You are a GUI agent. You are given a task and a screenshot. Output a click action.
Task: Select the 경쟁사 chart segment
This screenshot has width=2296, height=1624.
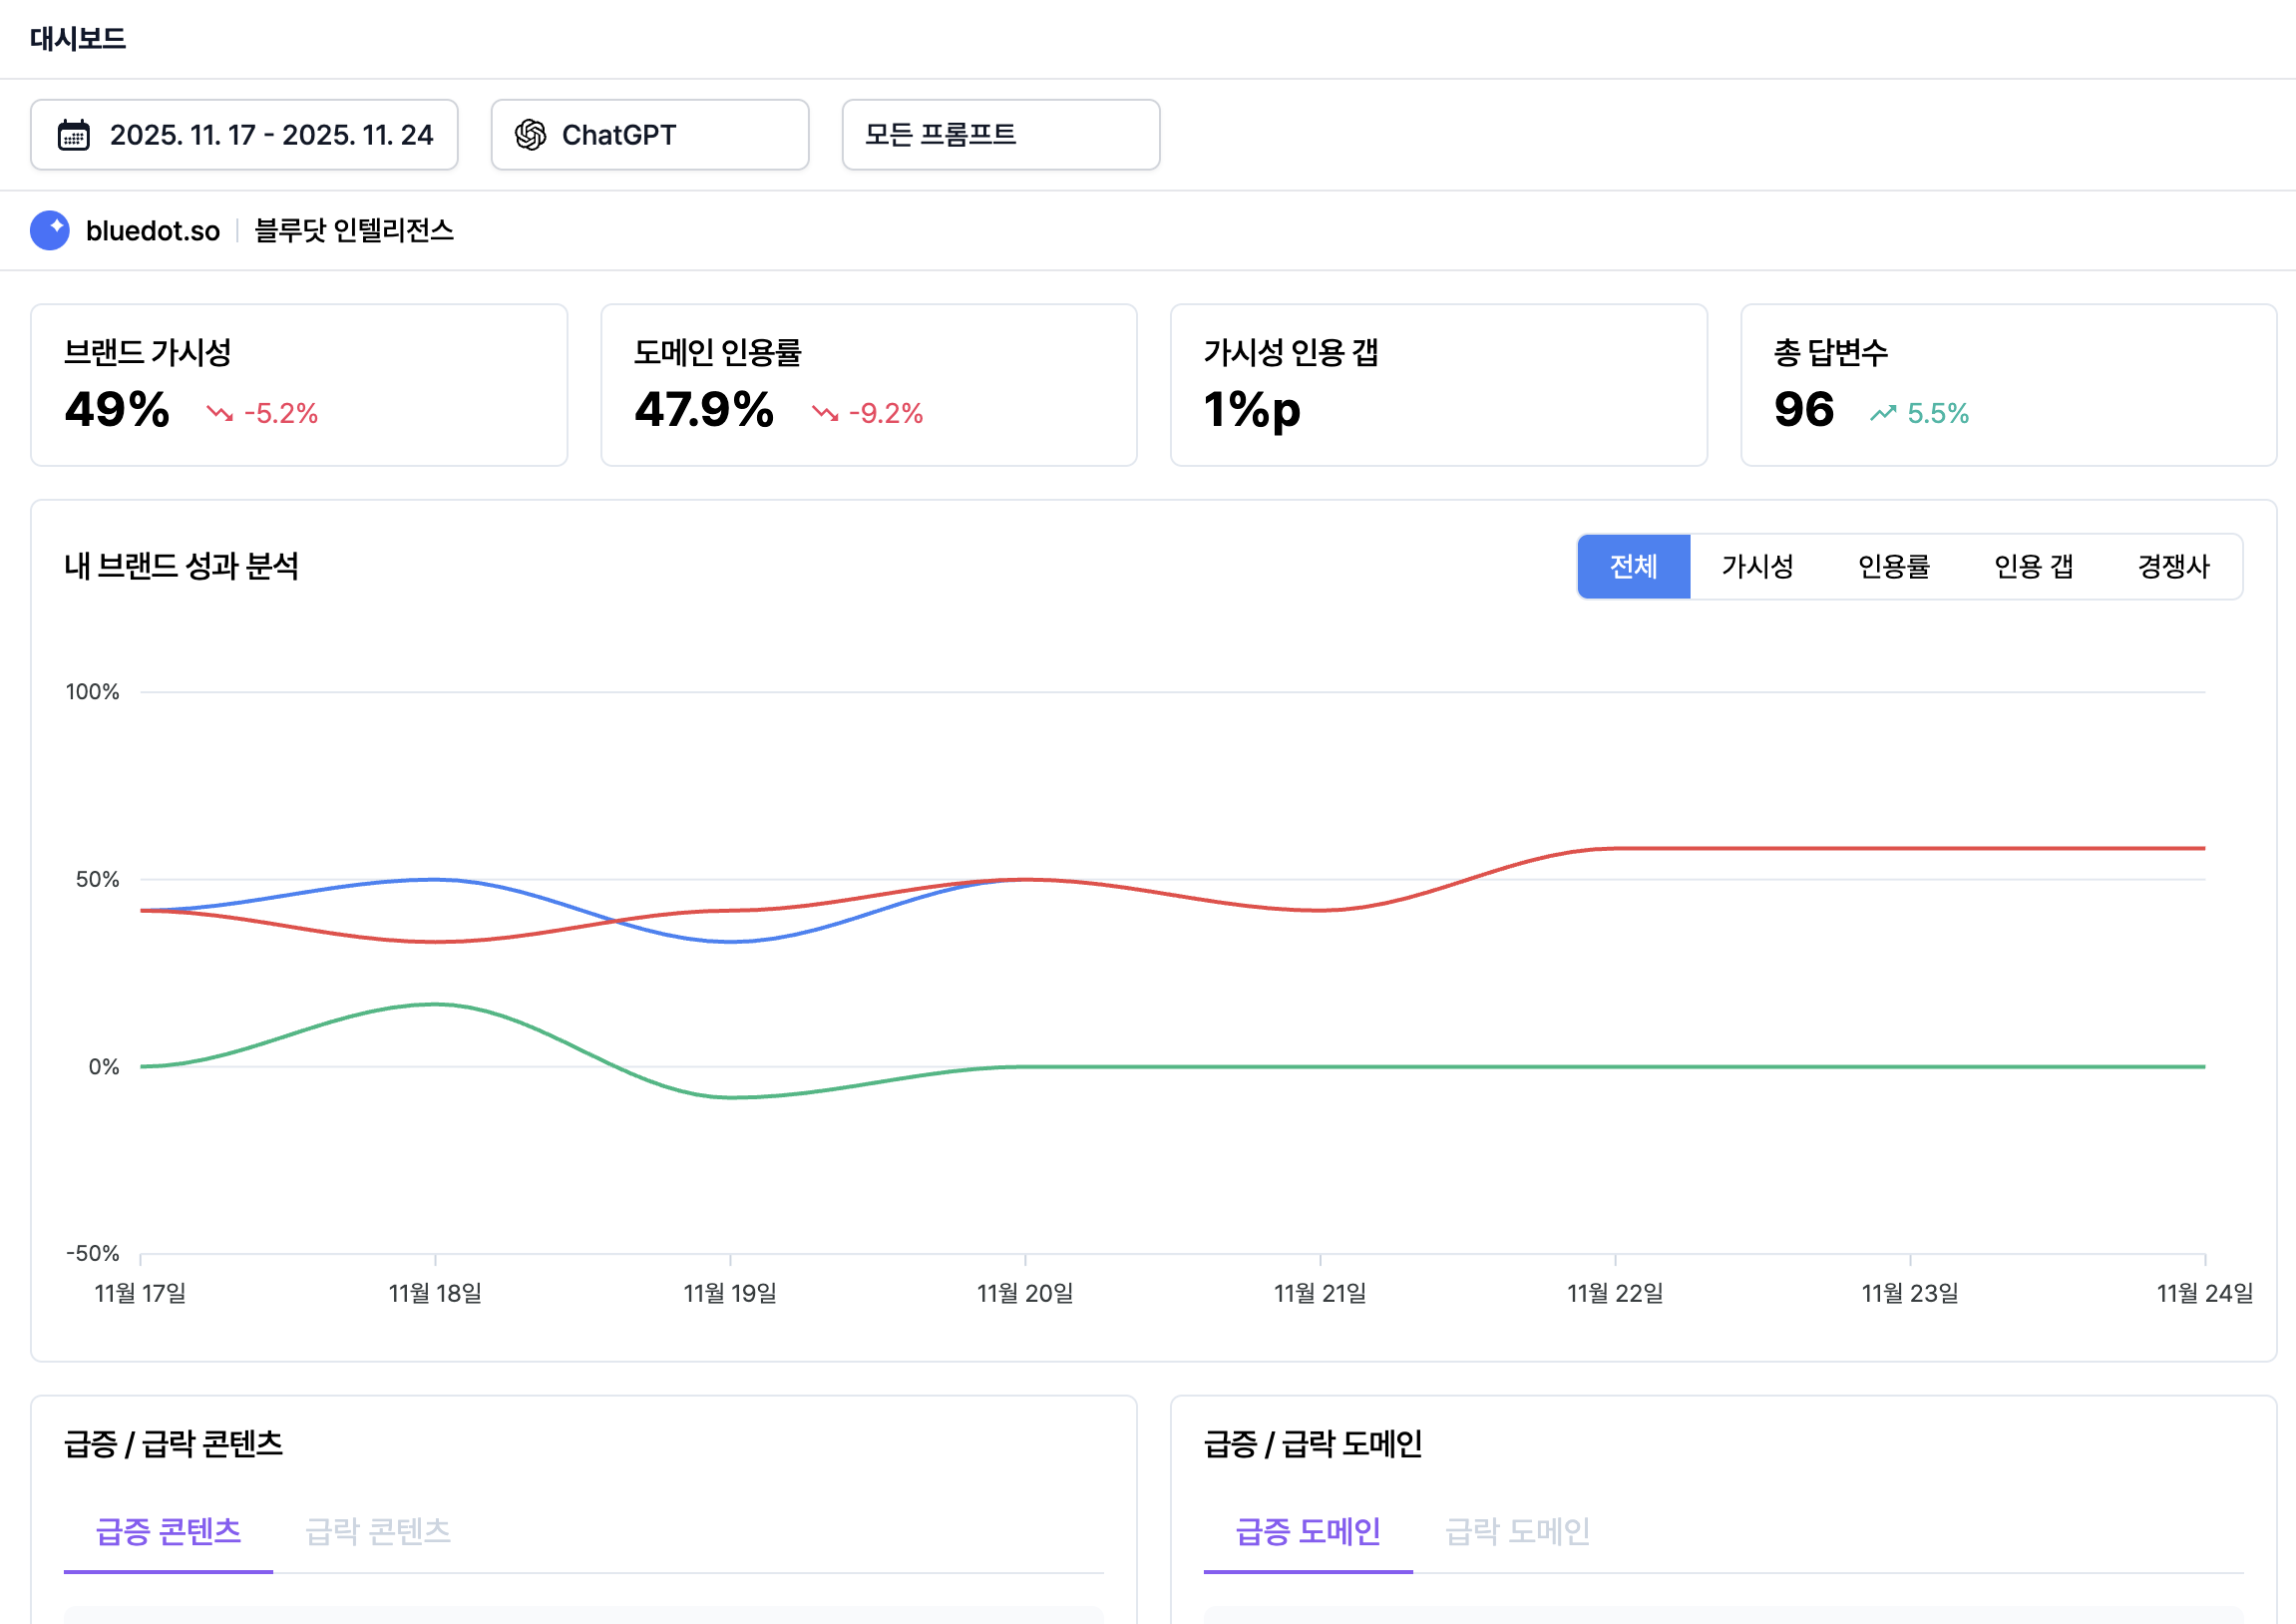(x=2173, y=567)
